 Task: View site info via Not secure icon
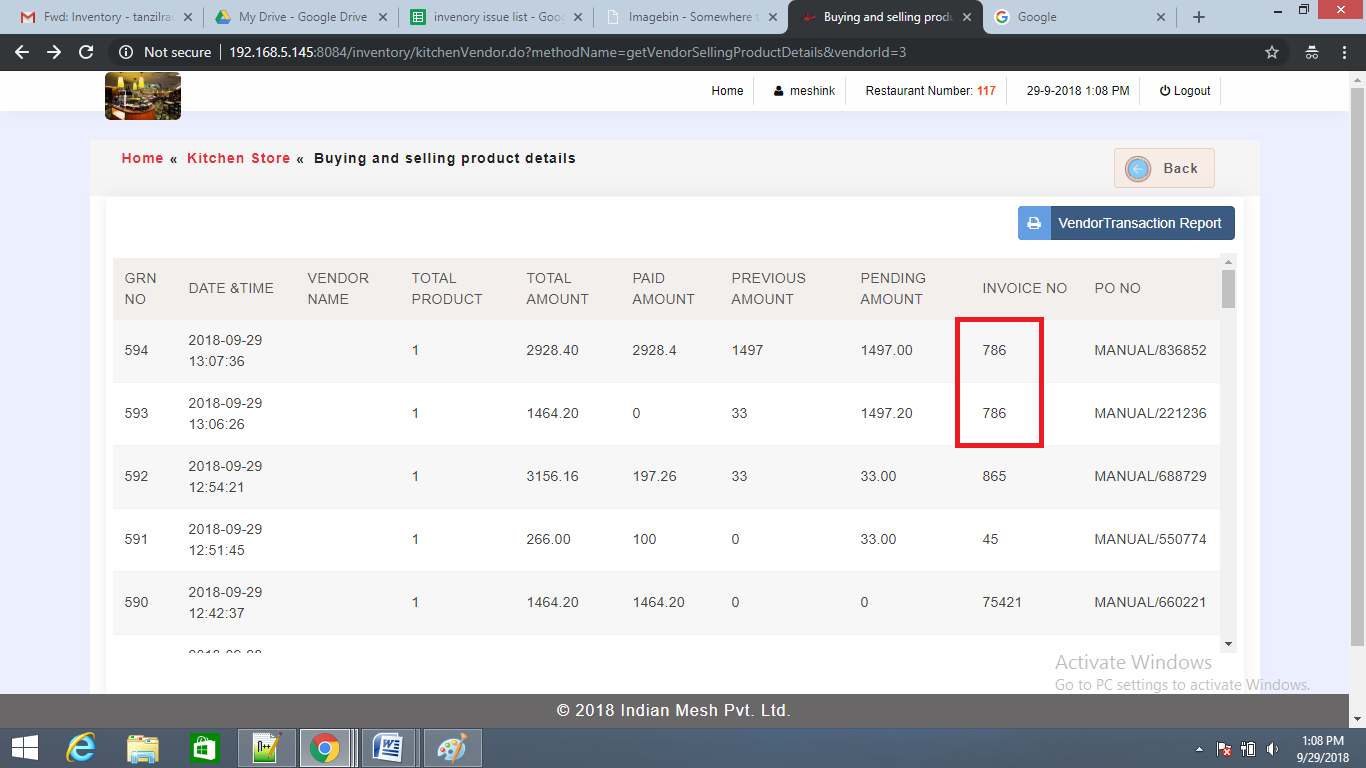pyautogui.click(x=126, y=52)
